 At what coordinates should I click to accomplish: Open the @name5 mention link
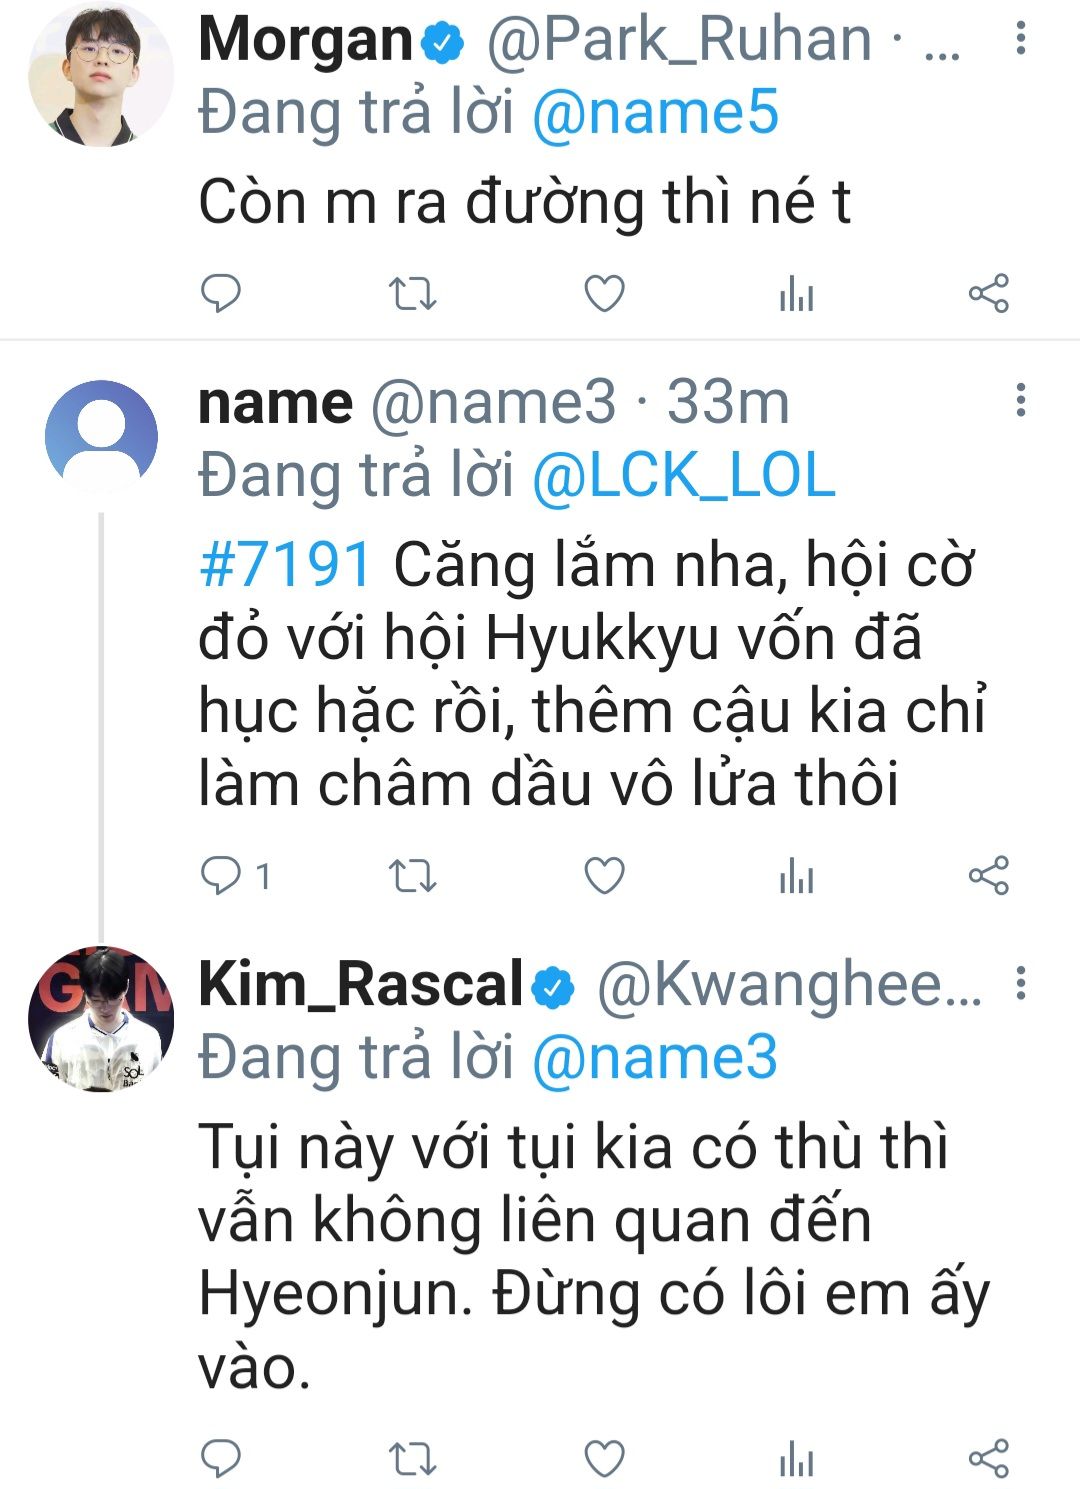655,113
